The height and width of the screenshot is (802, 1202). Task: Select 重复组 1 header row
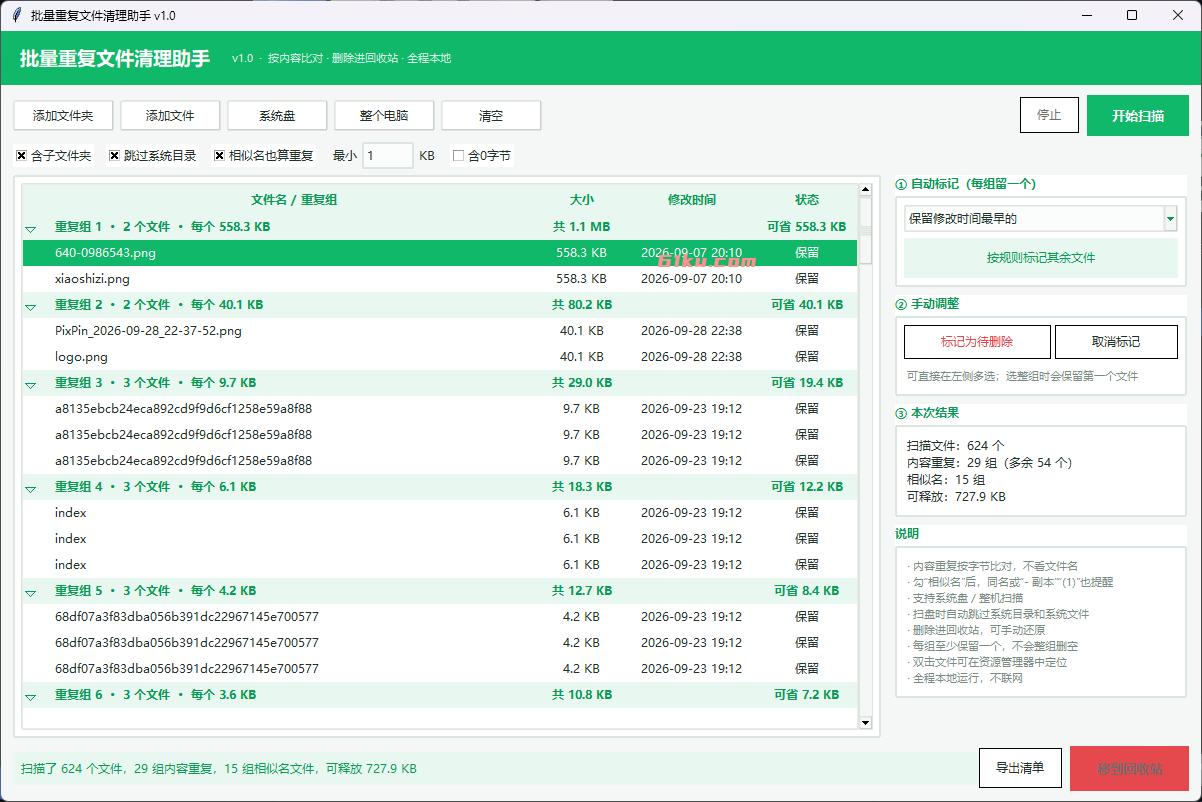coord(440,227)
